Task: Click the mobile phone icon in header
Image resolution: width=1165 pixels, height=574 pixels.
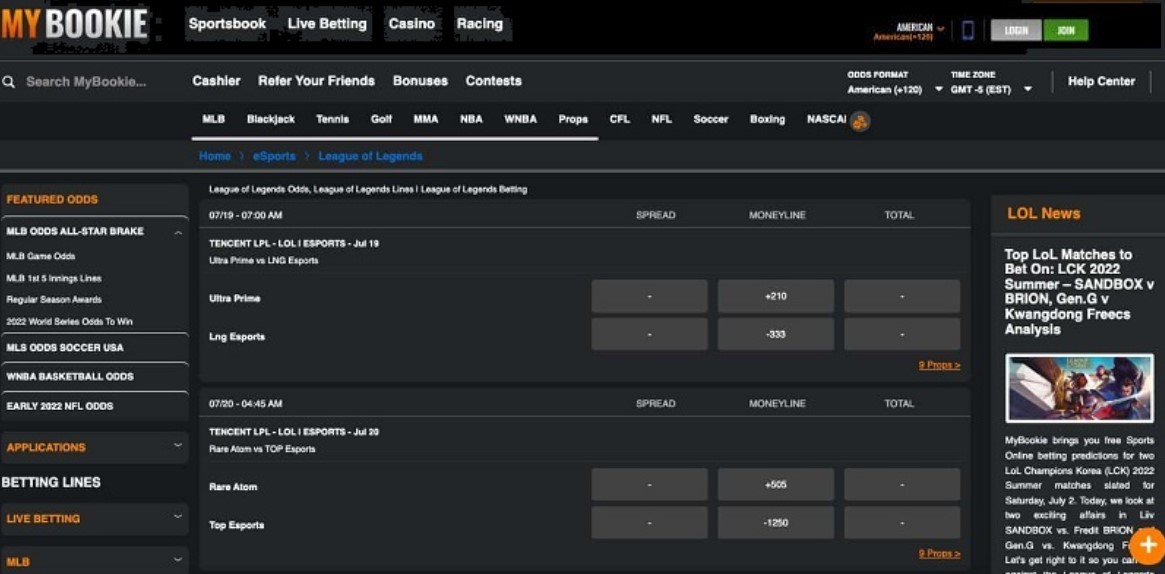Action: click(967, 30)
